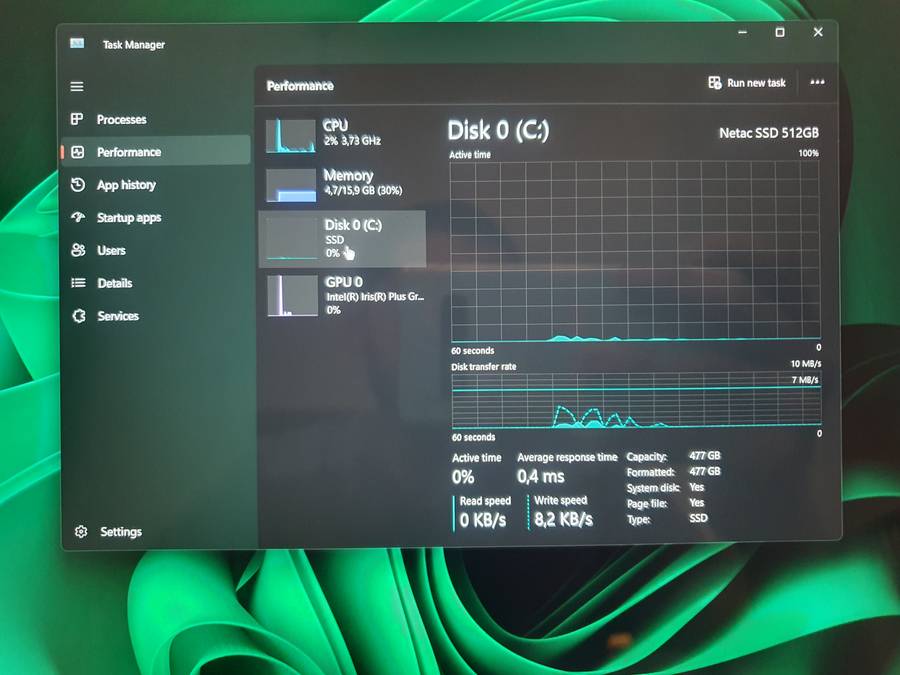This screenshot has height=675, width=900.
Task: Open the Users page
Action: (77, 250)
